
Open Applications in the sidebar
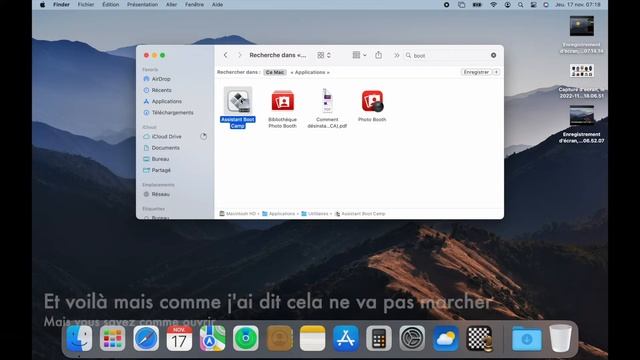click(167, 101)
